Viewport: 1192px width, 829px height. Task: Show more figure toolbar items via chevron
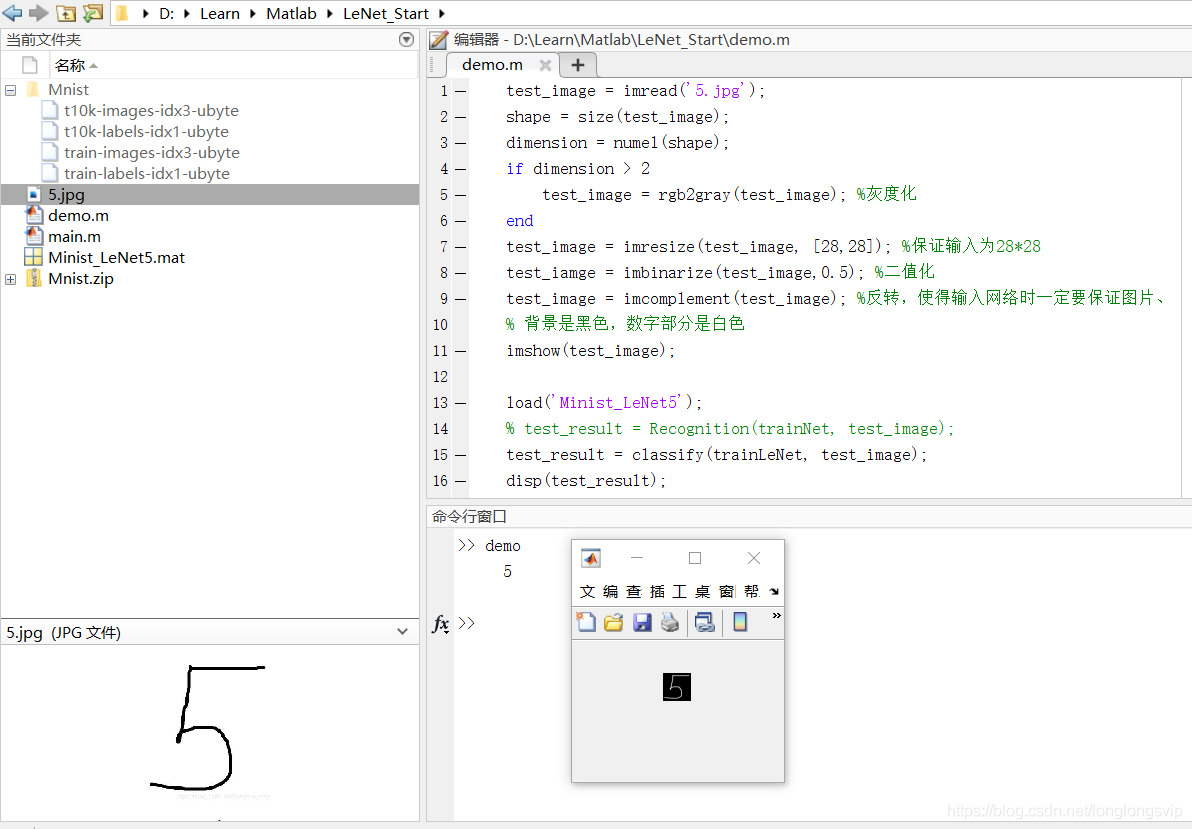pos(776,615)
